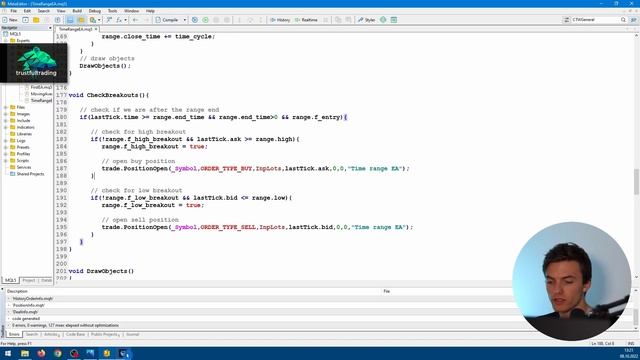Open the Tools menu
This screenshot has height=360, width=640.
[x=112, y=11]
